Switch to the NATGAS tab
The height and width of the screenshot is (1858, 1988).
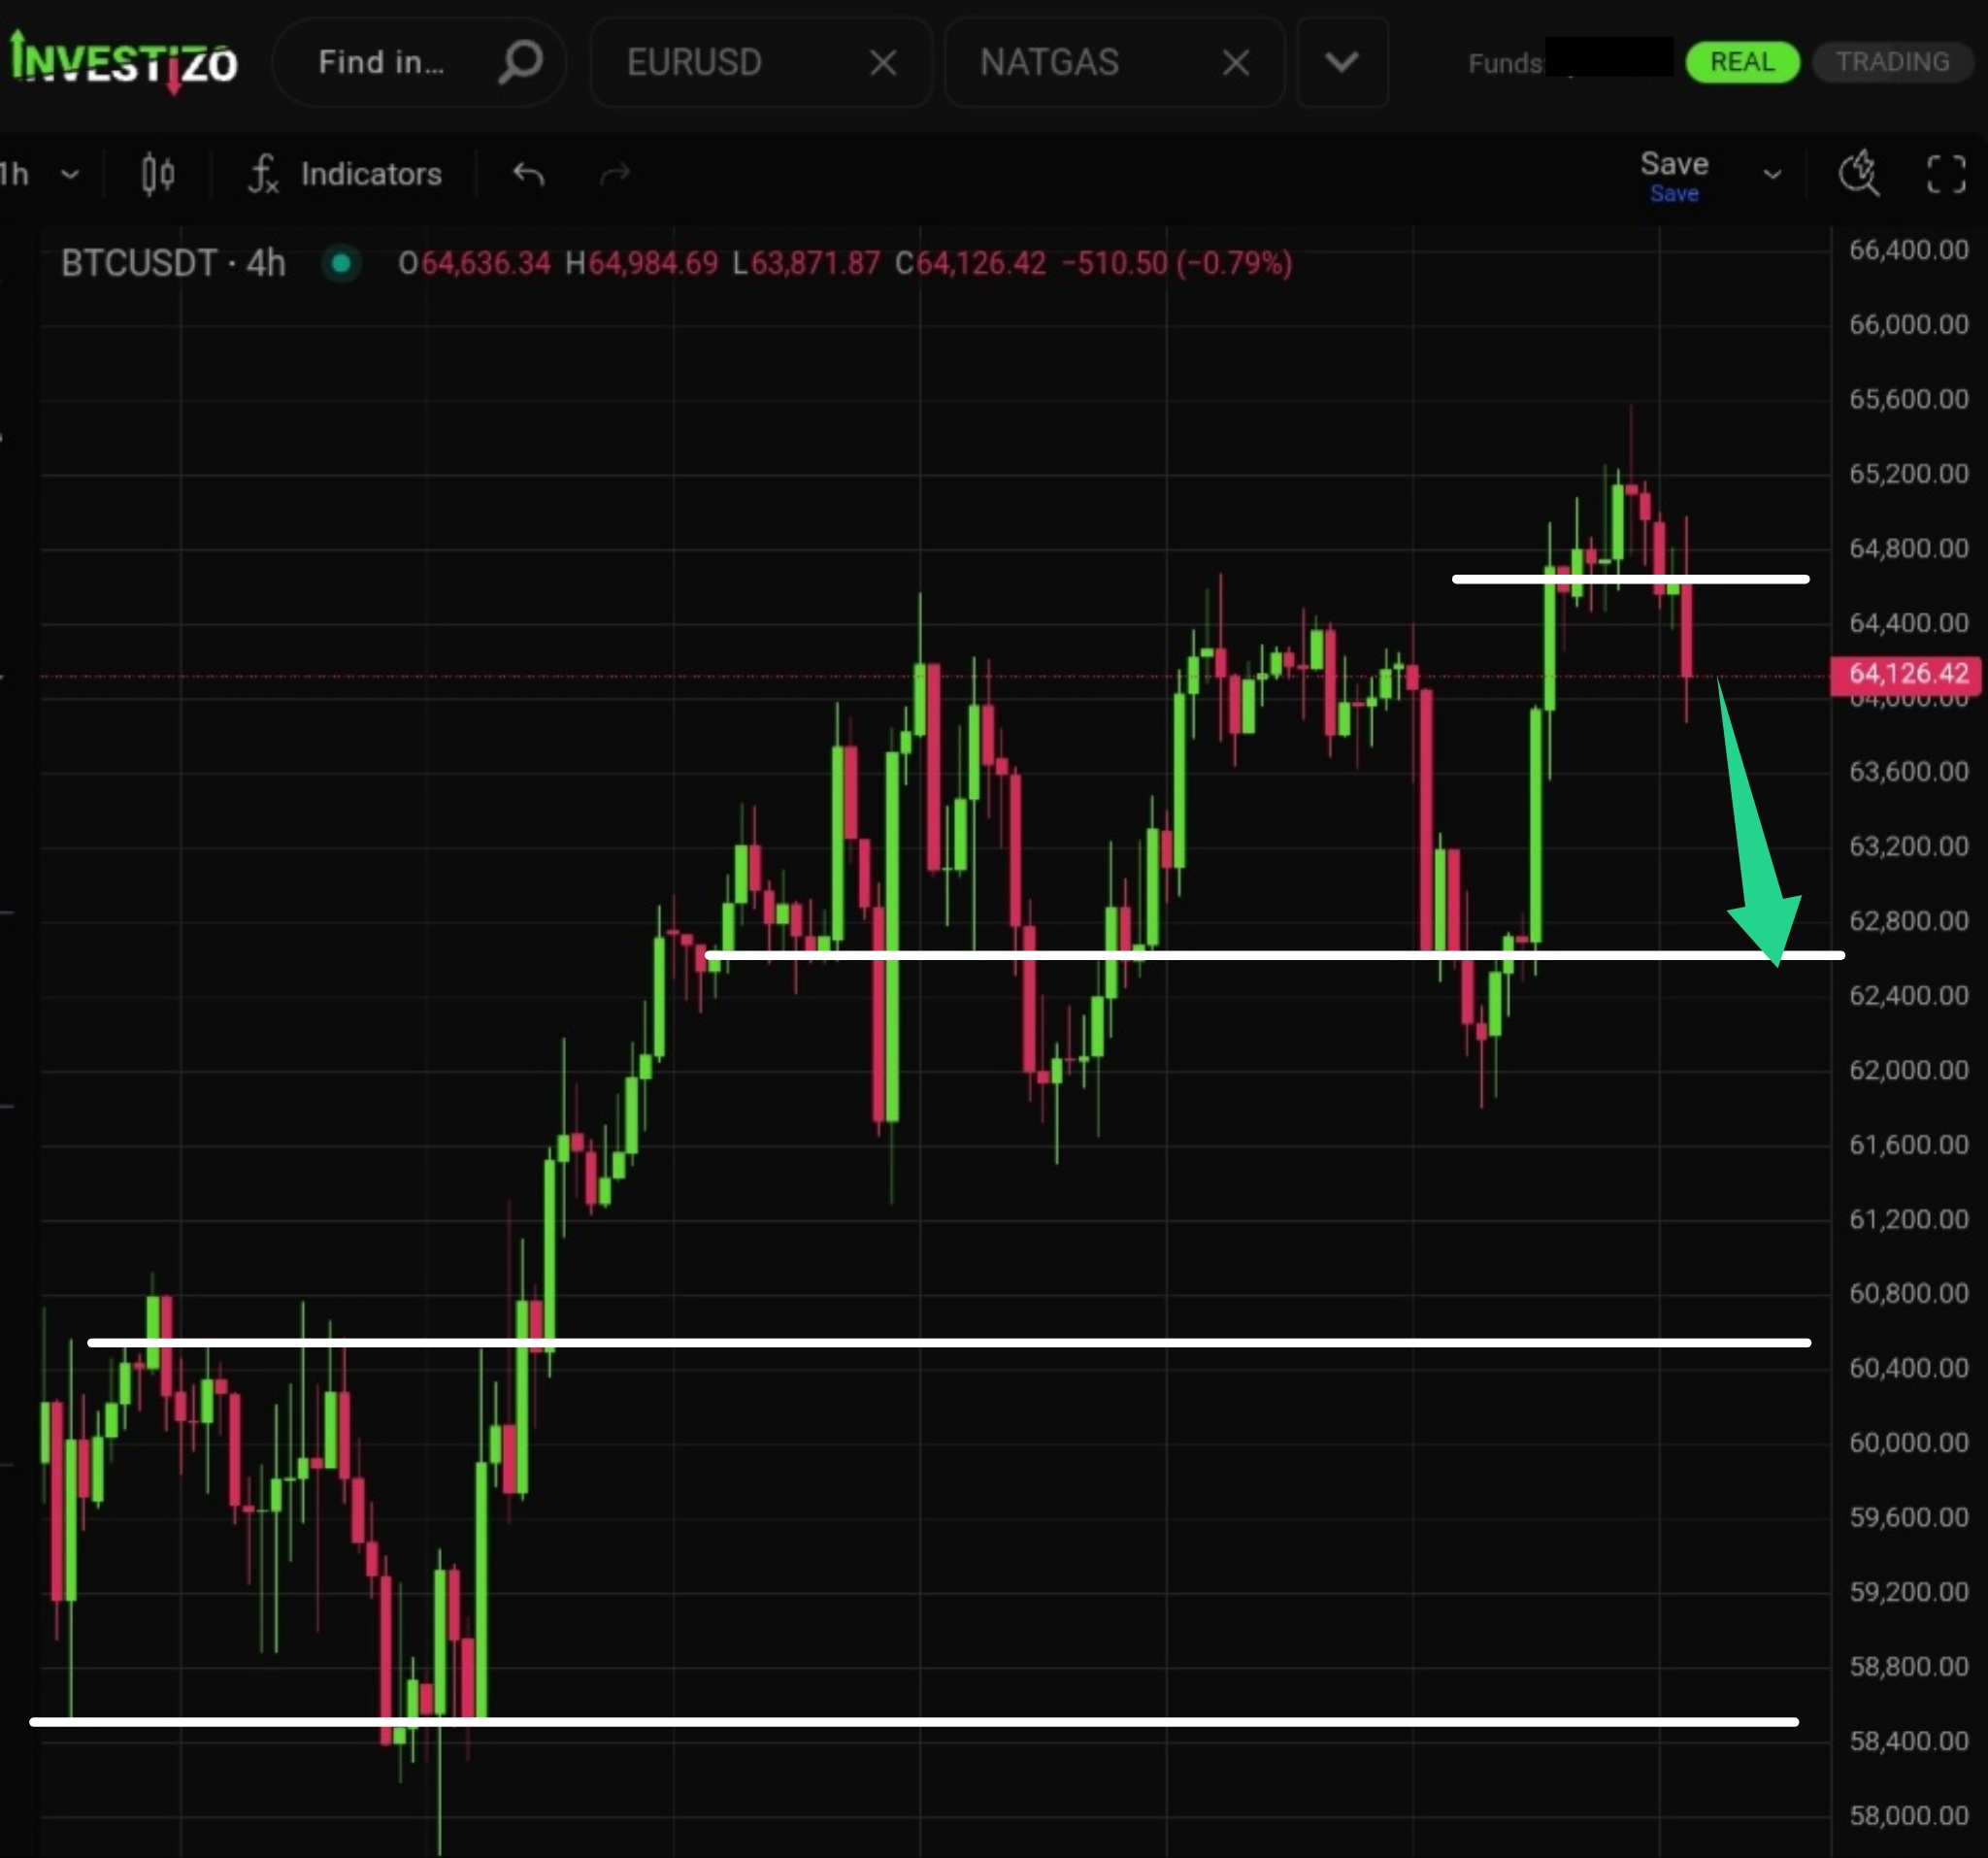pos(1049,62)
